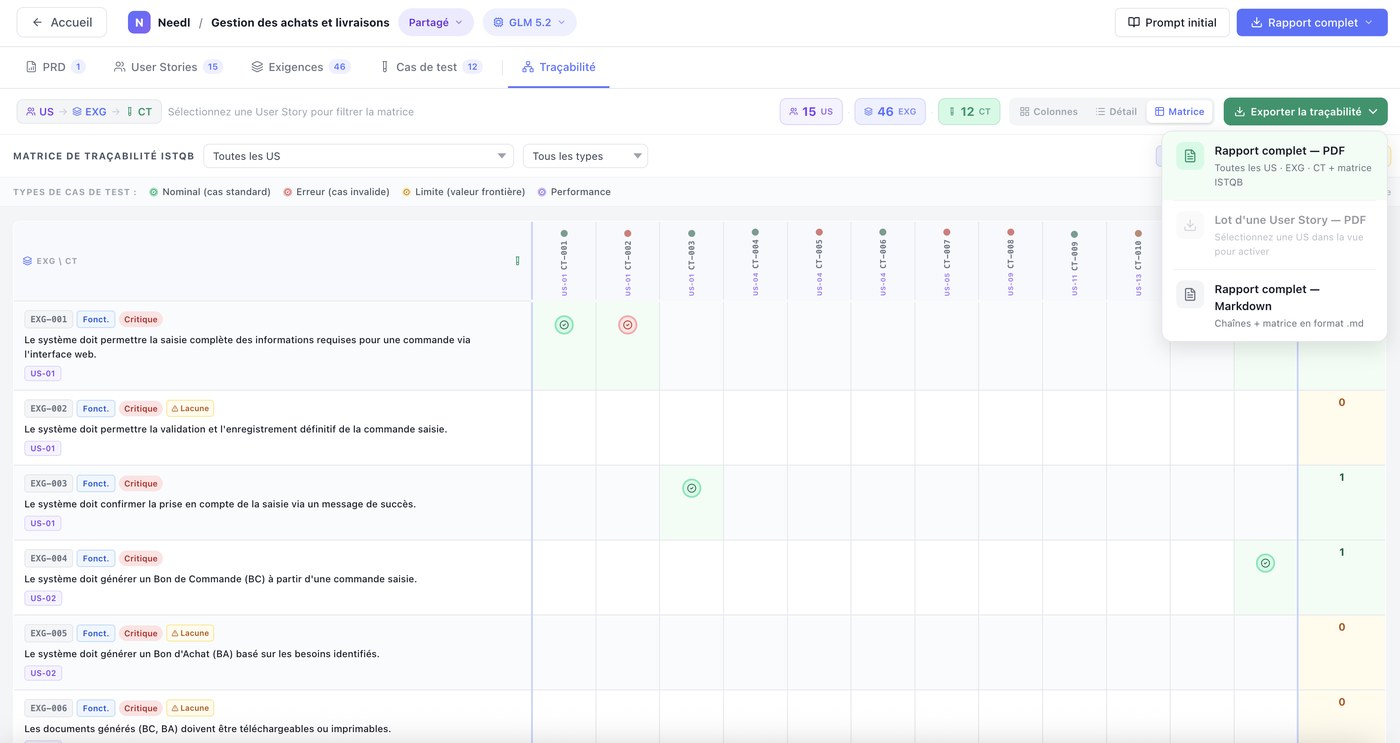1400x743 pixels.
Task: Toggle the 15 US counter chip
Action: coord(811,112)
